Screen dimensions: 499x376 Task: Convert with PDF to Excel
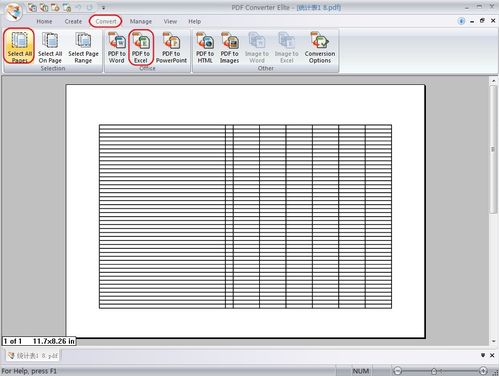tap(141, 47)
